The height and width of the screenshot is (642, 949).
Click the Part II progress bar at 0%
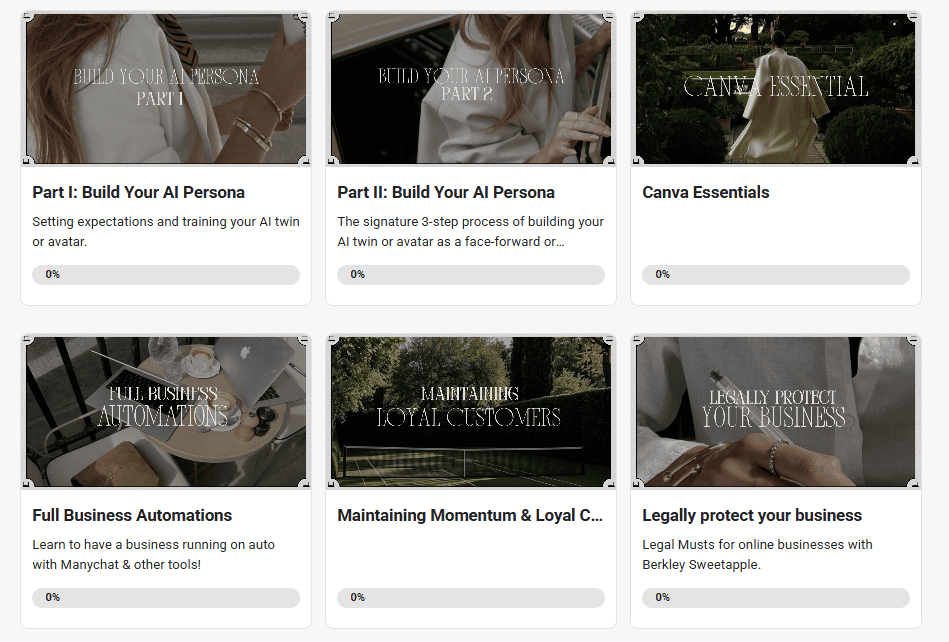470,275
